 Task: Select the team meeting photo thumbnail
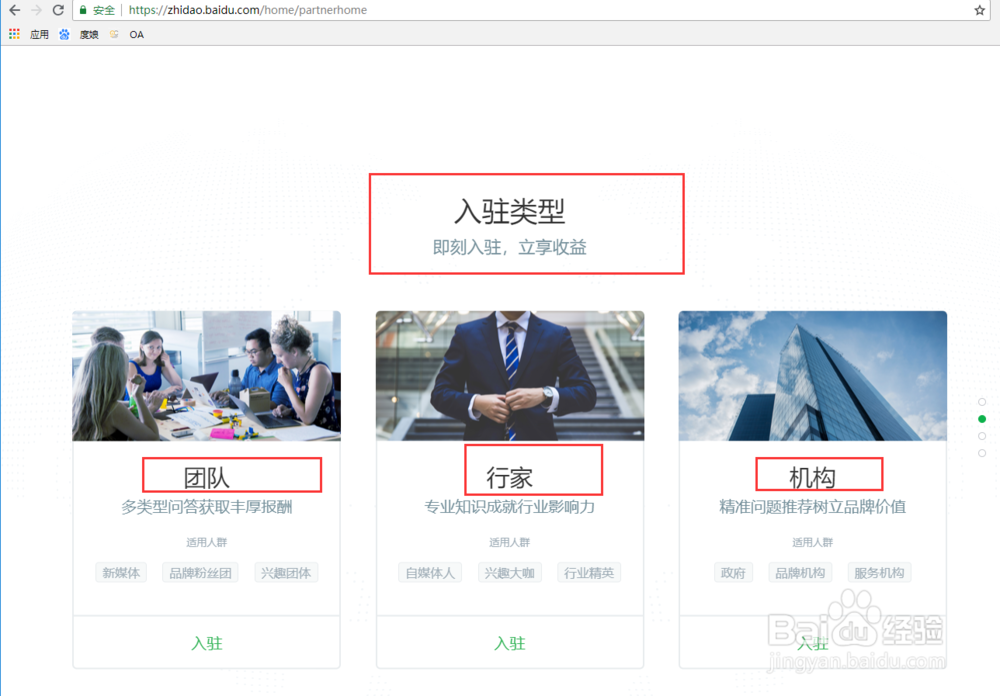tap(207, 376)
